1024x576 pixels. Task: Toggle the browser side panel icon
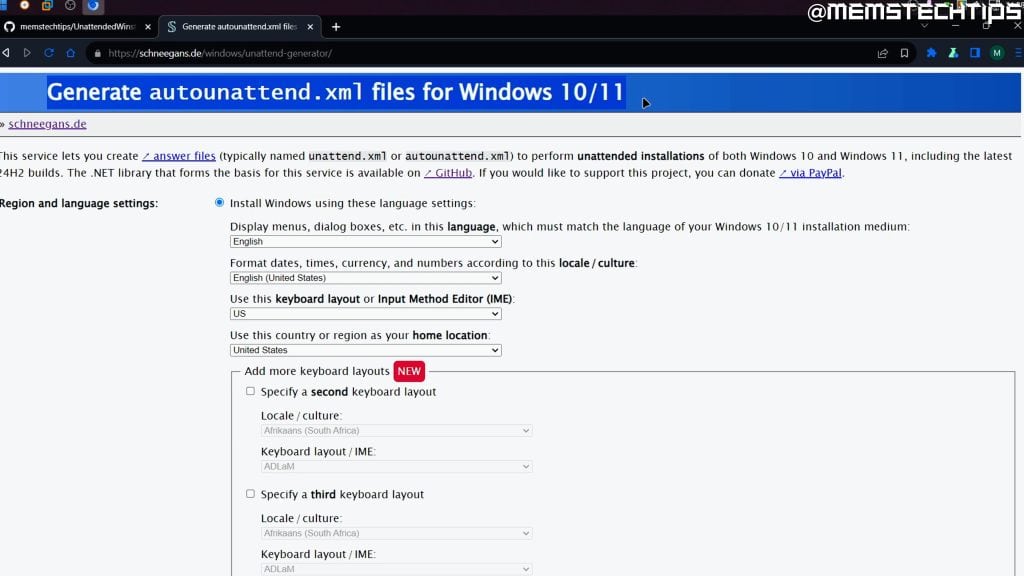point(975,53)
